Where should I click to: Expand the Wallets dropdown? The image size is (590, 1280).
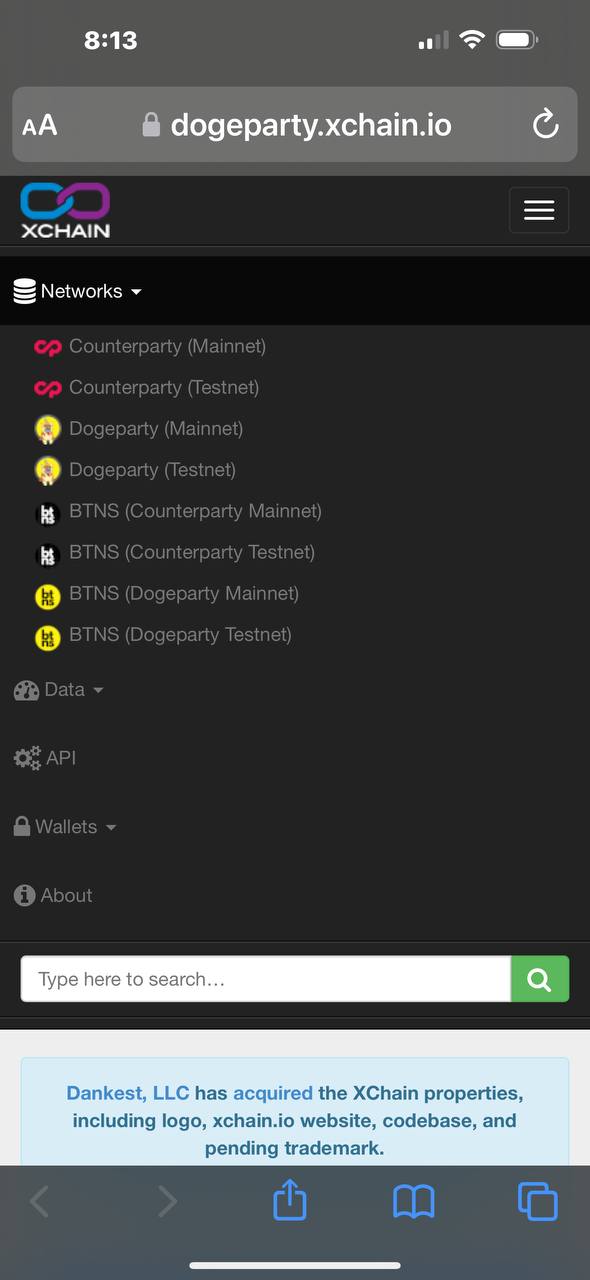65,827
